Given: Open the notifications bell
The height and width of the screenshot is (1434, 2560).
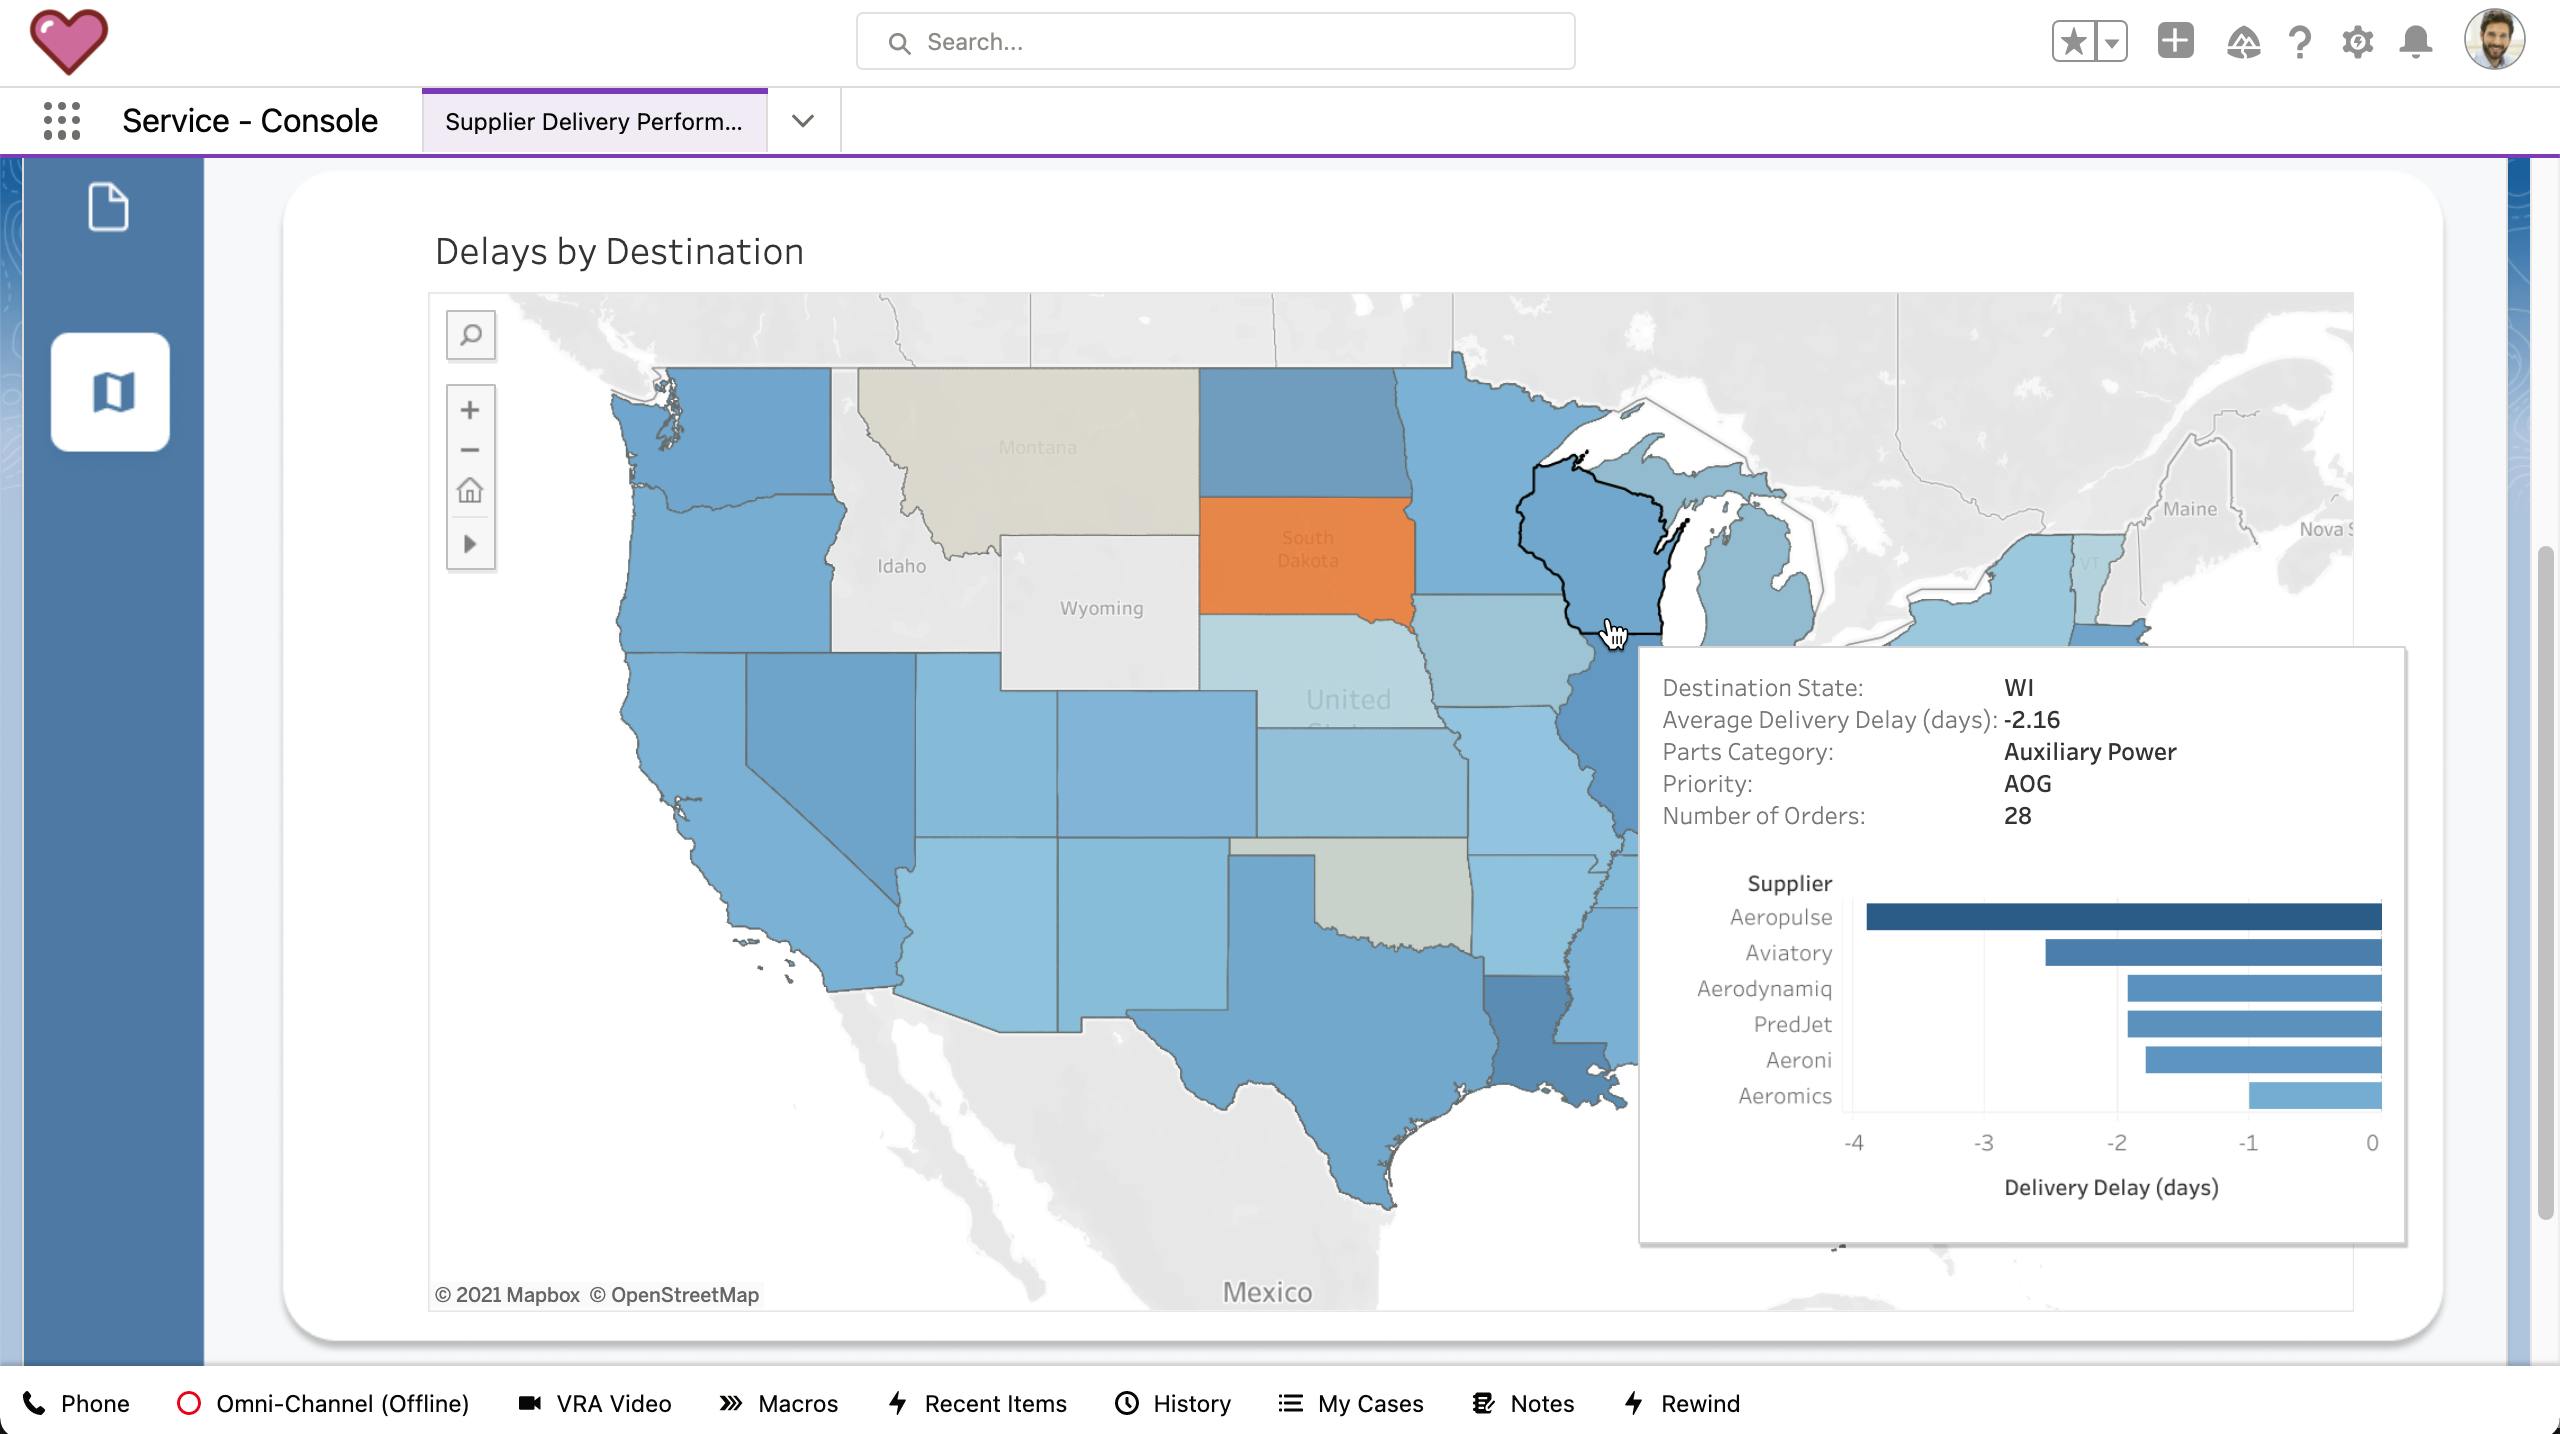Looking at the screenshot, I should click(2416, 42).
